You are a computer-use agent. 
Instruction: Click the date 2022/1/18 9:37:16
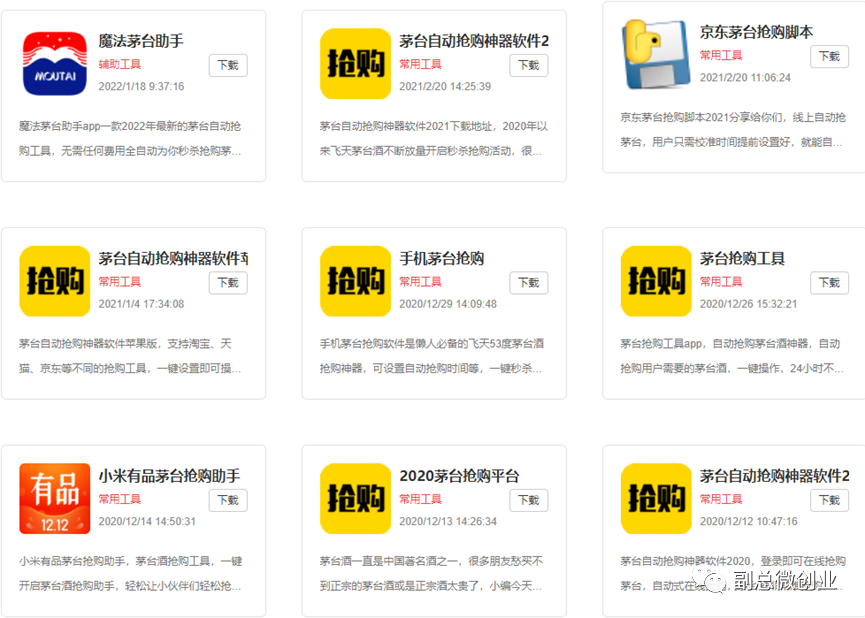[x=141, y=86]
